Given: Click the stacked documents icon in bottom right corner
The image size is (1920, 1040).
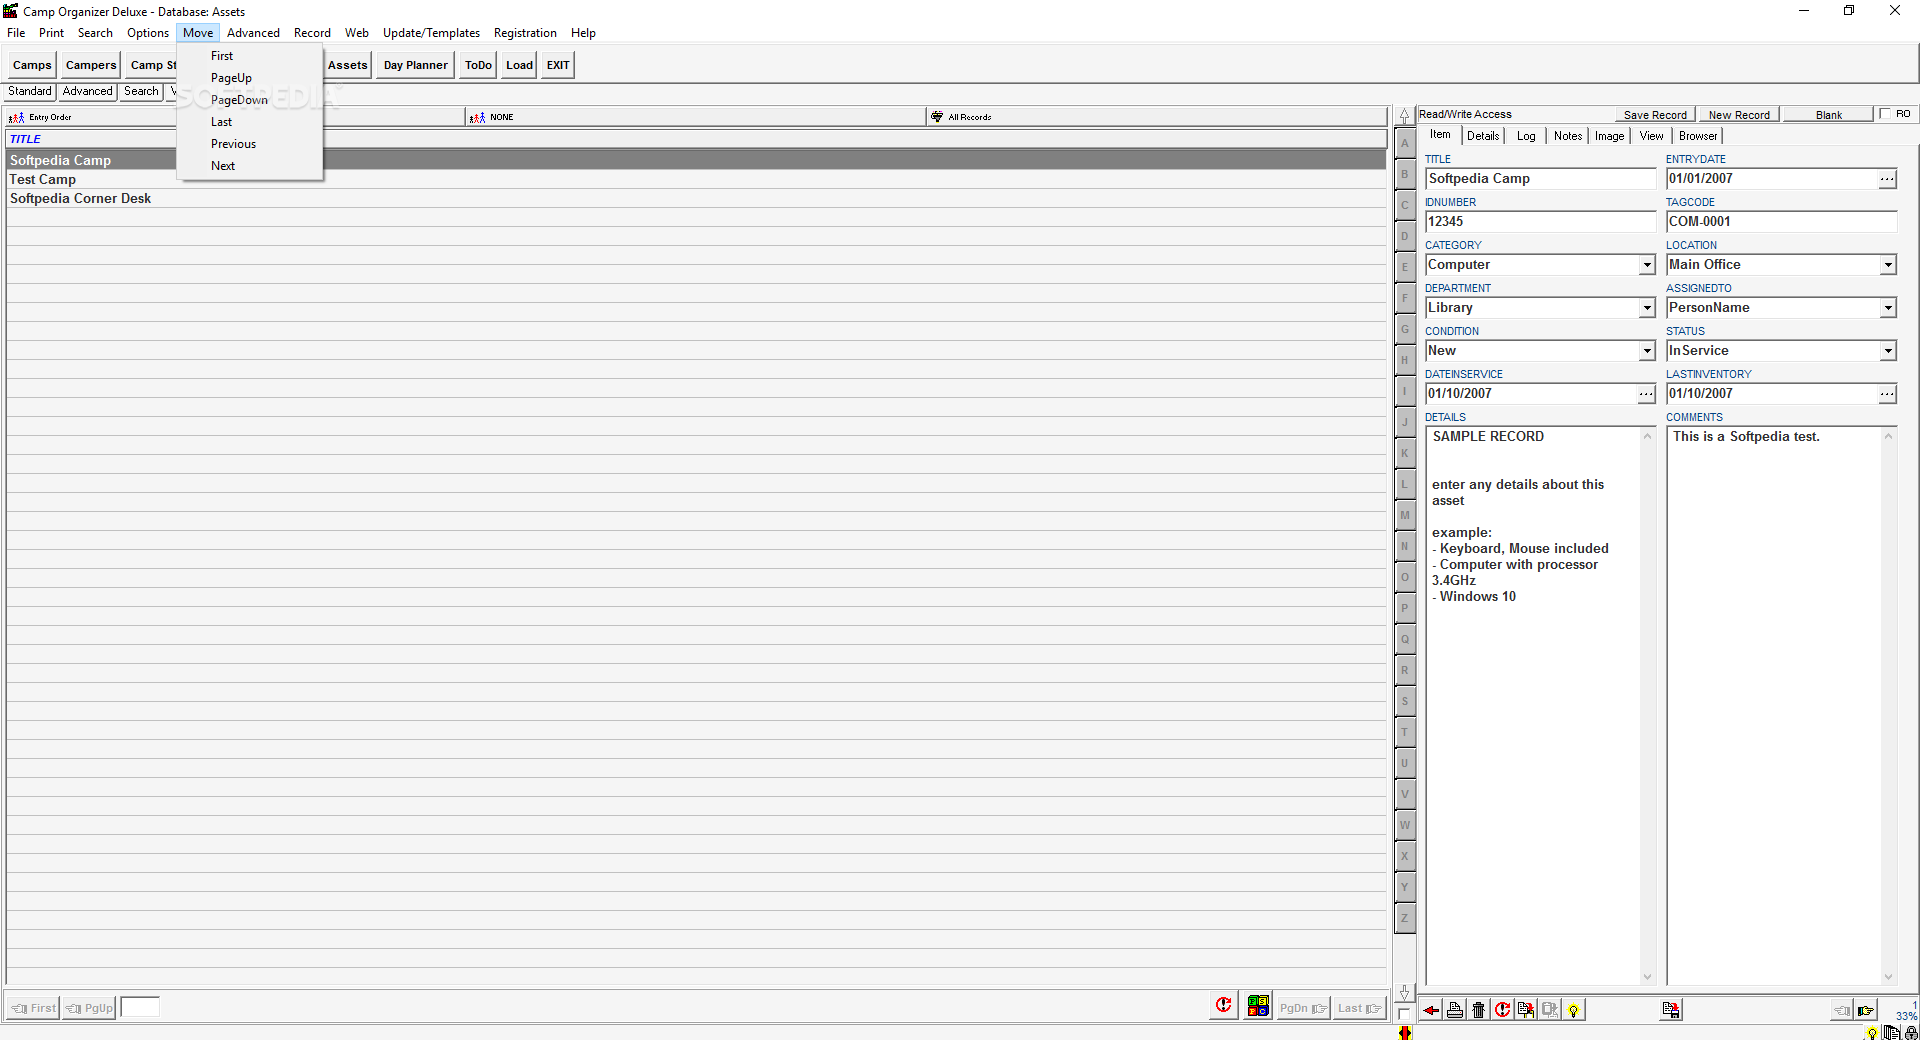Looking at the screenshot, I should [x=1891, y=1033].
